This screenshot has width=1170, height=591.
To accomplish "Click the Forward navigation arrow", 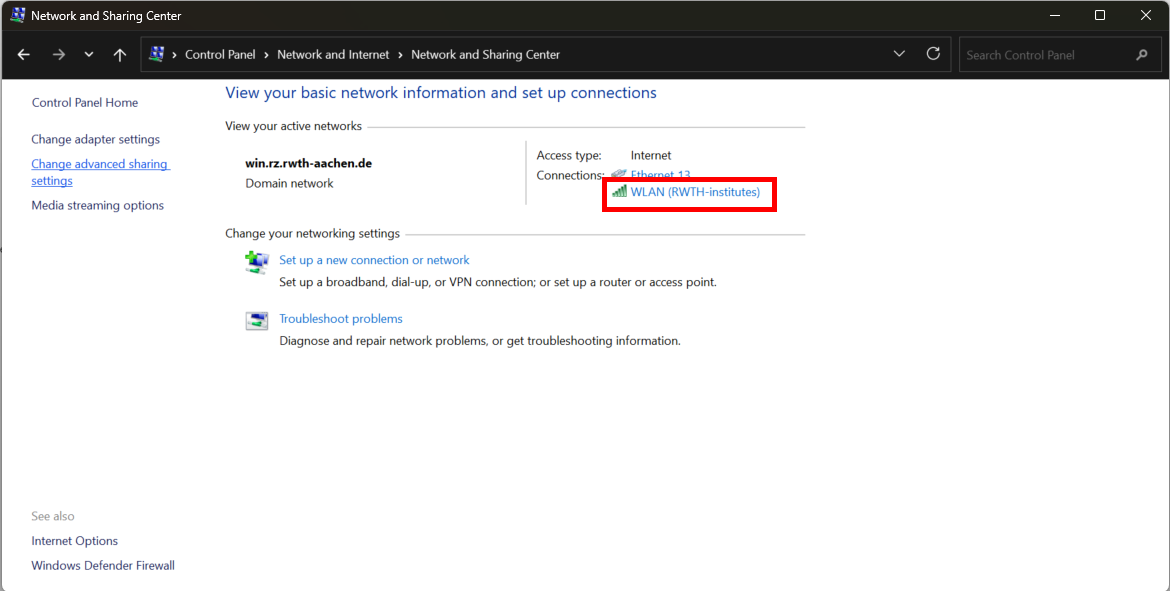I will [58, 55].
